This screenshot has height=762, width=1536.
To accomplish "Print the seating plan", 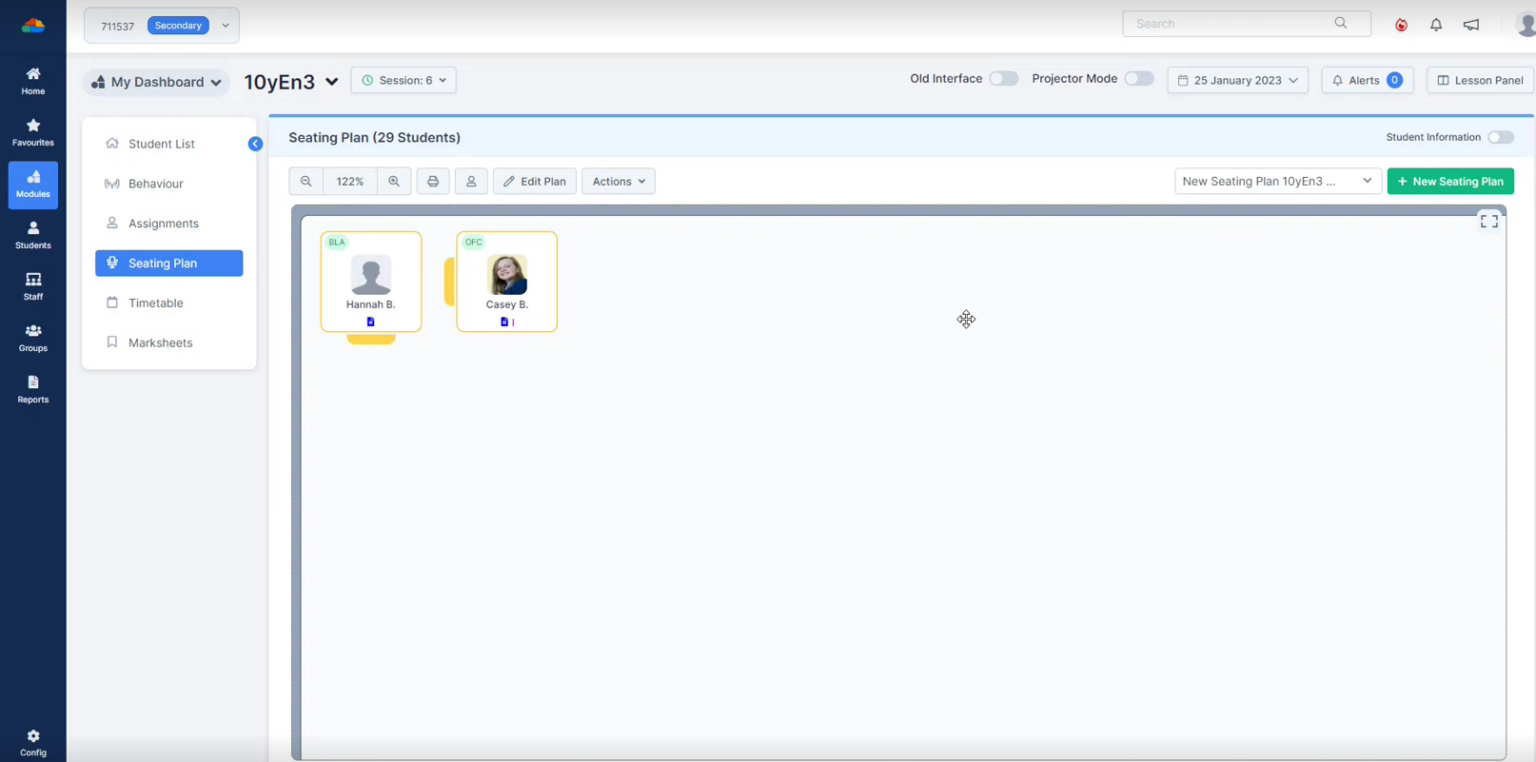I will [x=433, y=181].
